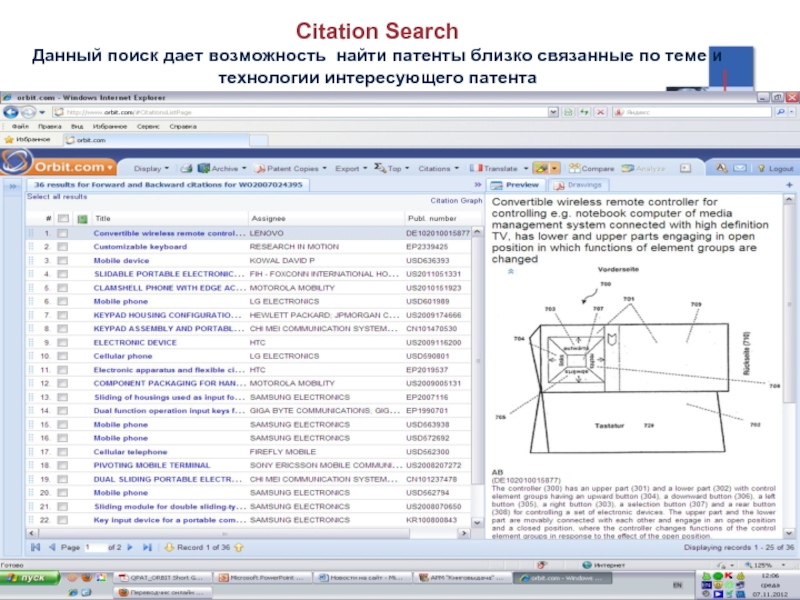The image size is (800, 600).
Task: Click the next record up-arrow icon
Action: point(238,547)
